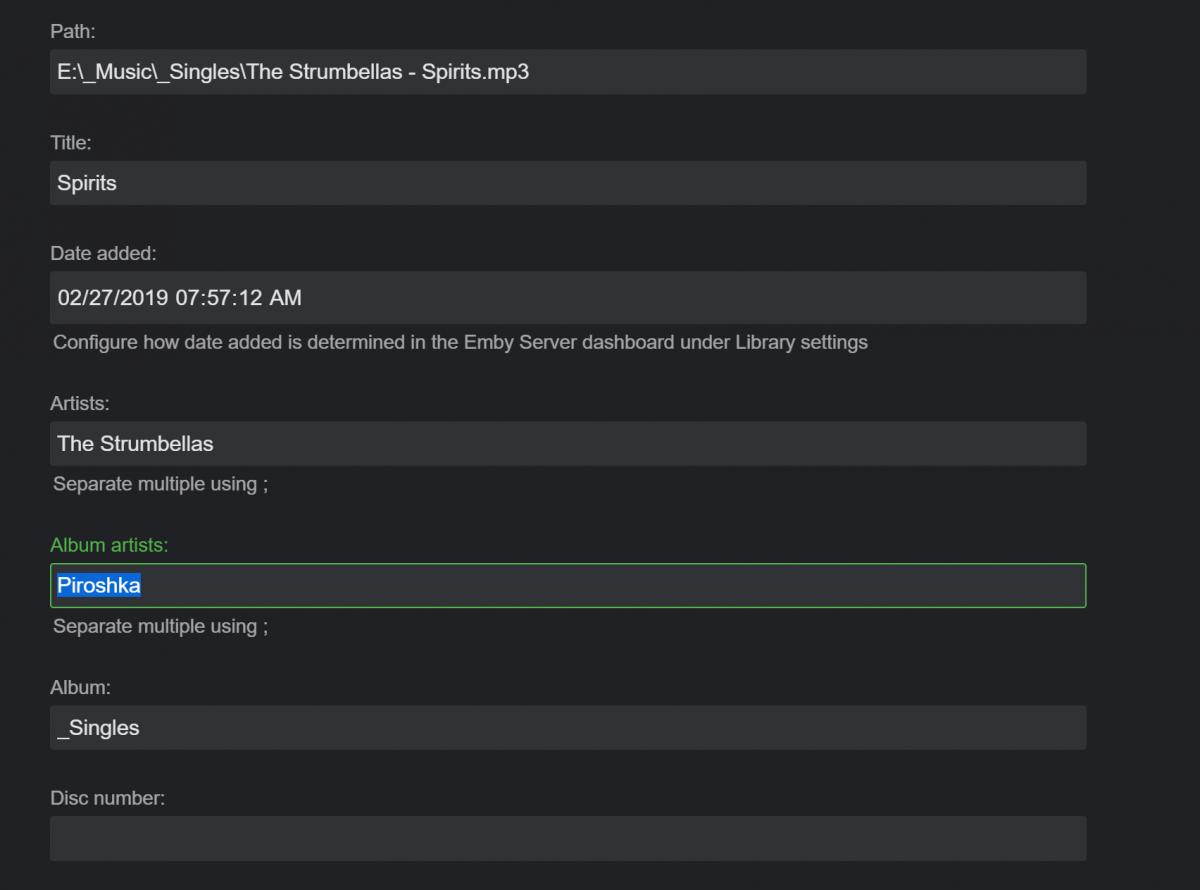Screen dimensions: 1200x890
Task: Click the "Title:" label
Action: [x=71, y=143]
